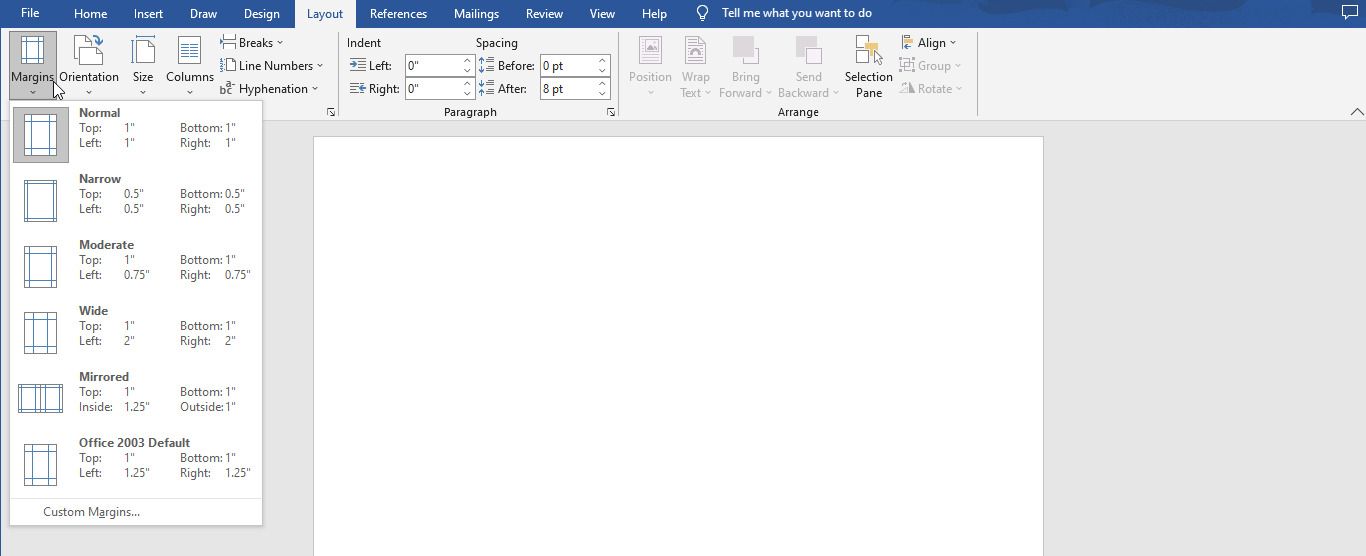Increase Spacing Before value

[x=602, y=60]
